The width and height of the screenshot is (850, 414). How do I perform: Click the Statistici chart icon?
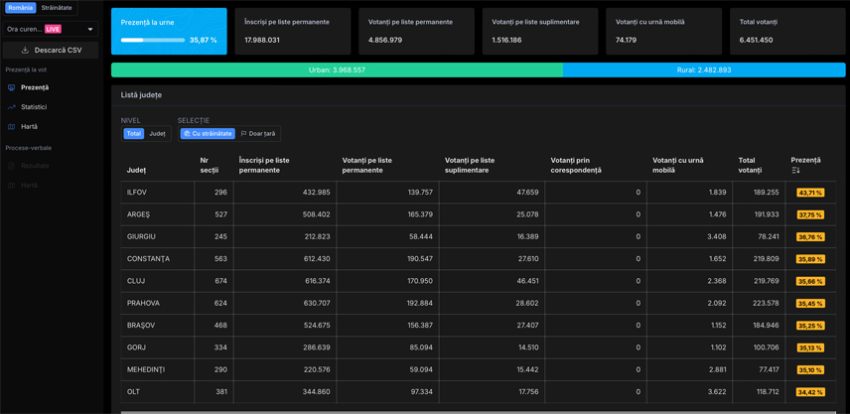click(11, 107)
